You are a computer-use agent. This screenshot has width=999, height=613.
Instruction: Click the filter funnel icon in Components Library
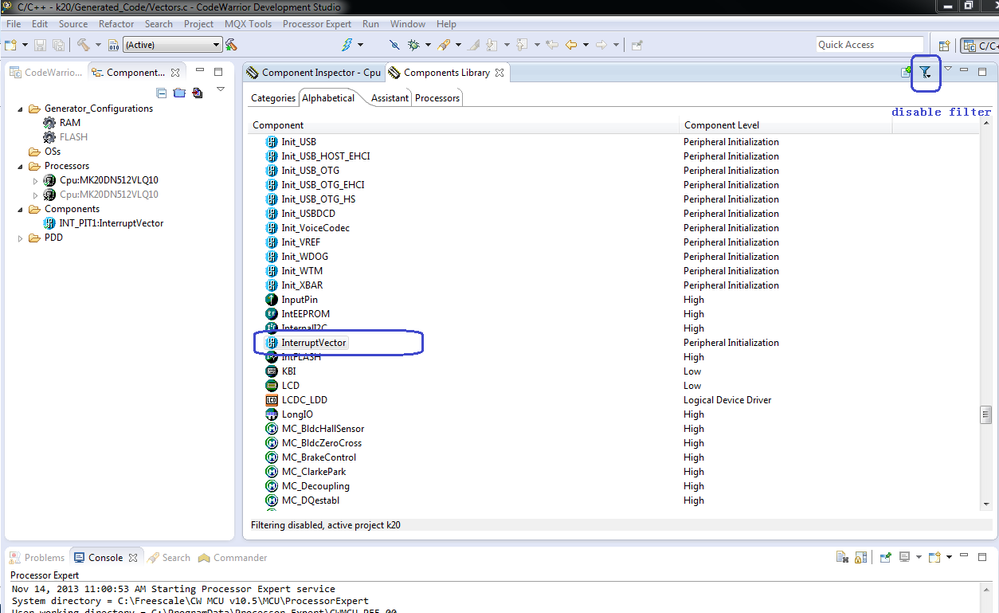coord(925,73)
